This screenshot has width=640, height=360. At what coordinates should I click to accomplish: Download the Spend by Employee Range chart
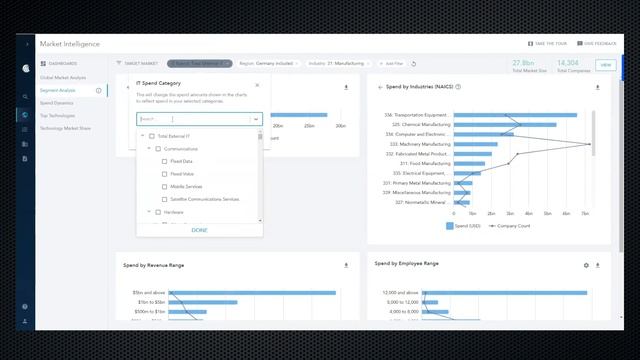[x=598, y=265]
